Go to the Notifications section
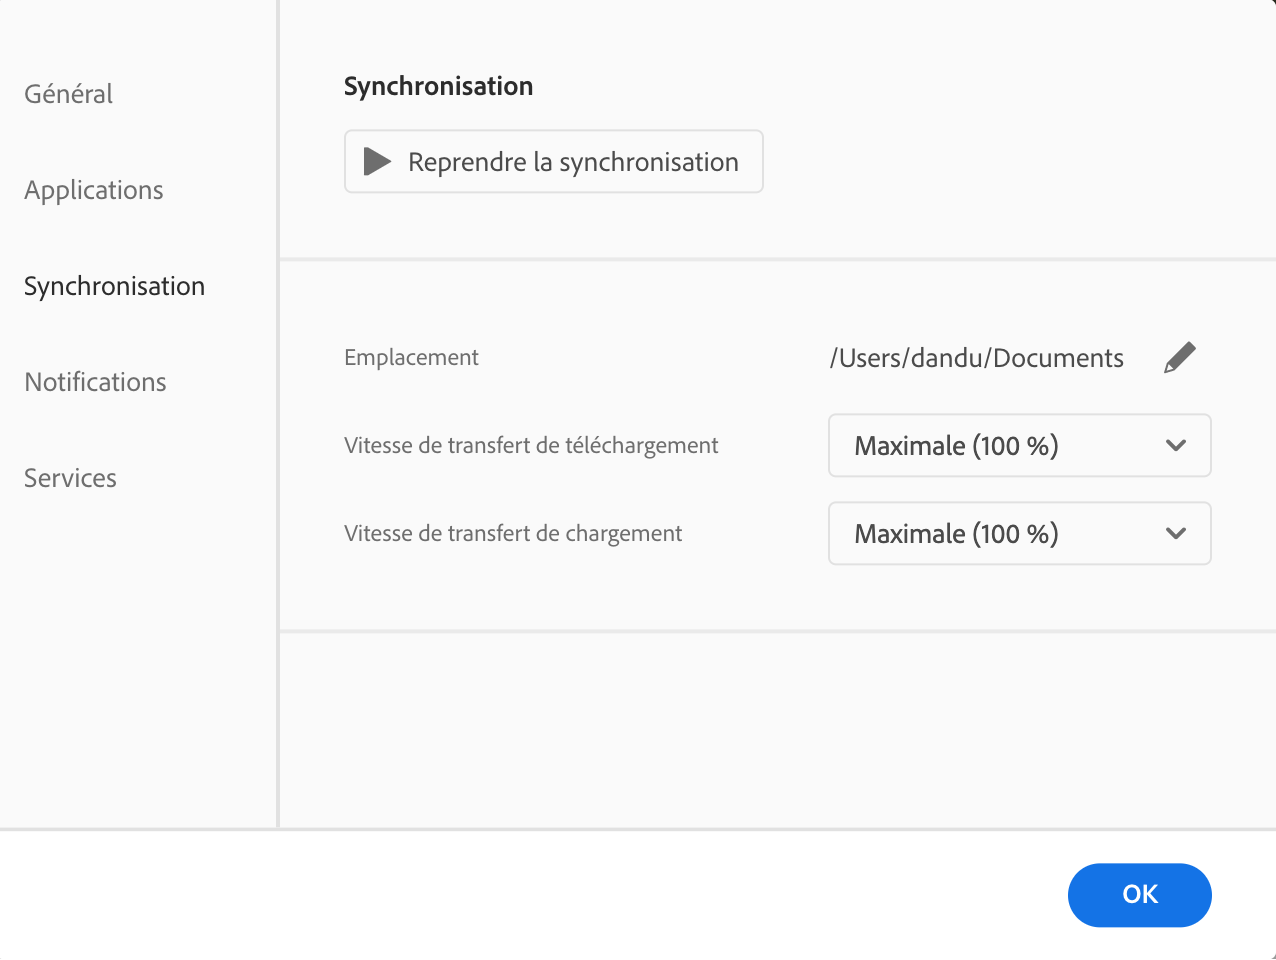Viewport: 1276px width, 960px height. pos(95,382)
